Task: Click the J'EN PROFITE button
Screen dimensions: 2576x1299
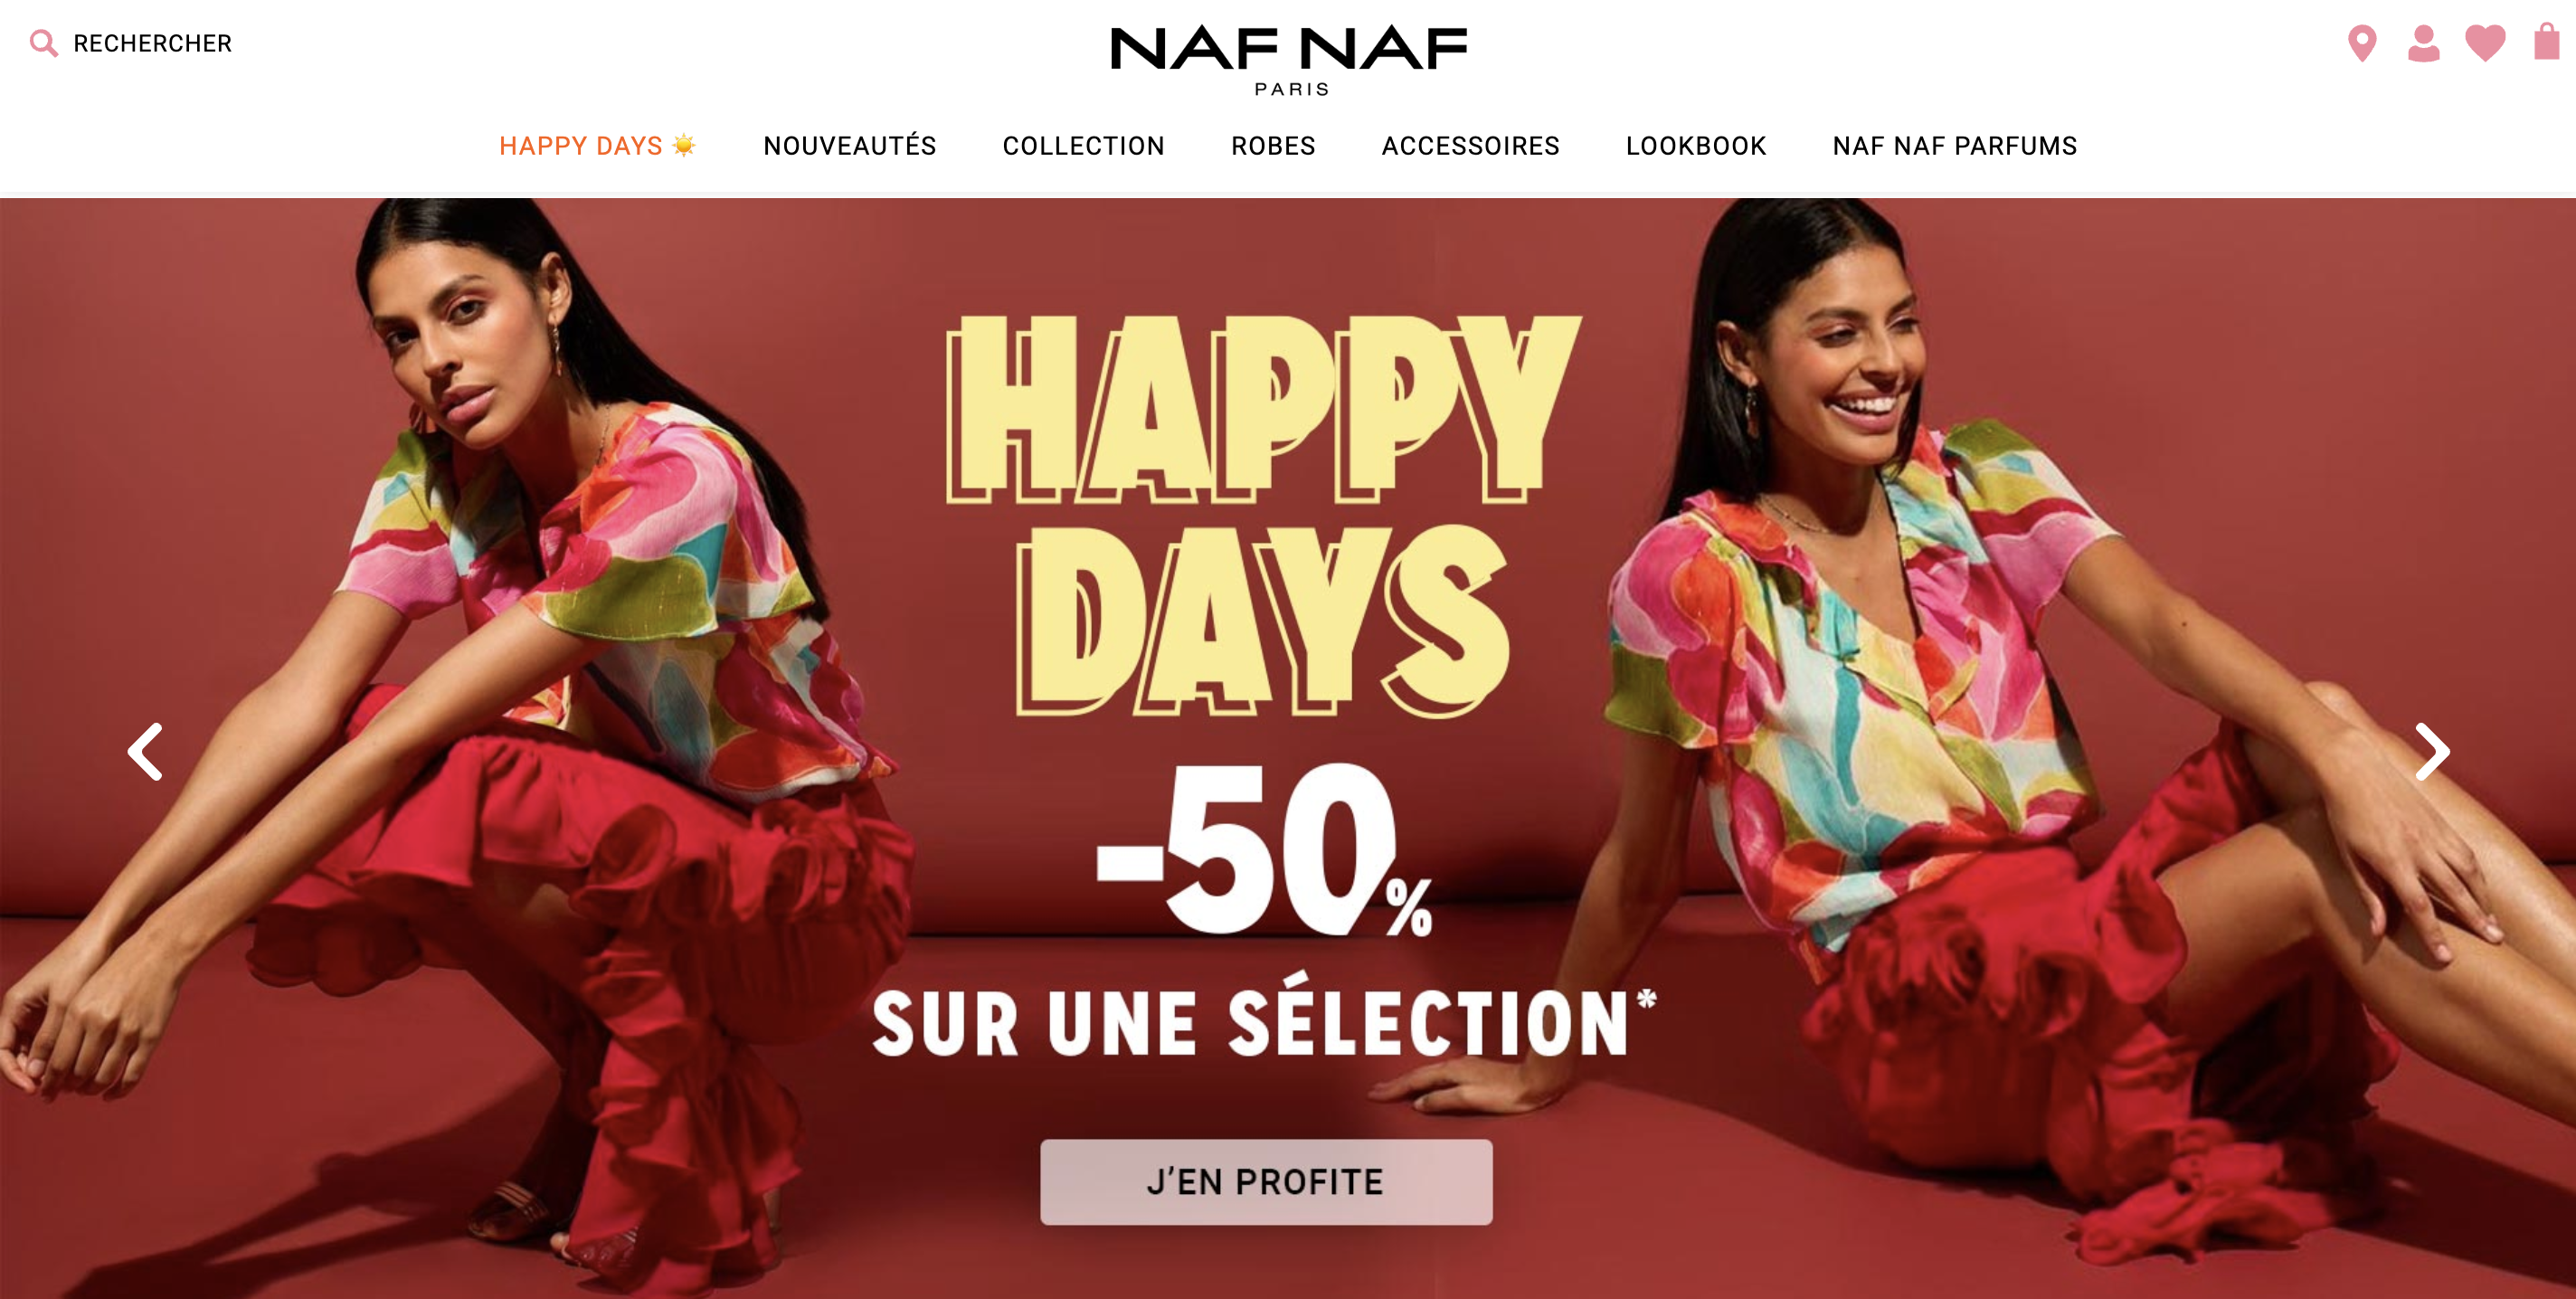Action: click(1266, 1182)
